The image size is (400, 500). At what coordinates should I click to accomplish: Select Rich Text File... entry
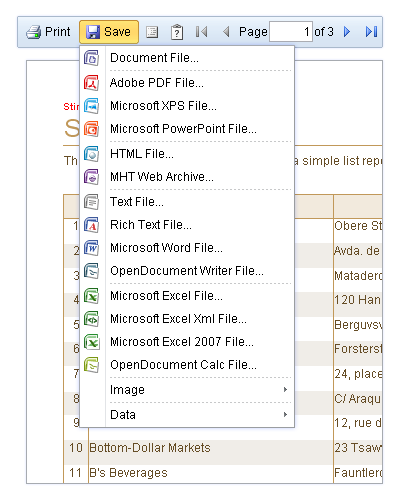187,225
